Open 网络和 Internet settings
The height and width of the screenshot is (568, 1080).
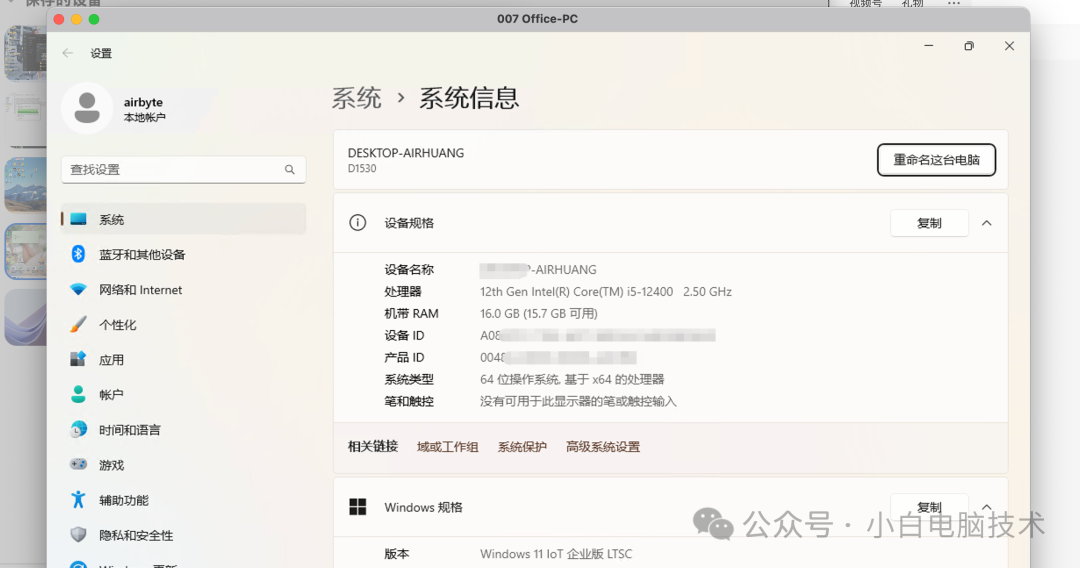click(183, 289)
